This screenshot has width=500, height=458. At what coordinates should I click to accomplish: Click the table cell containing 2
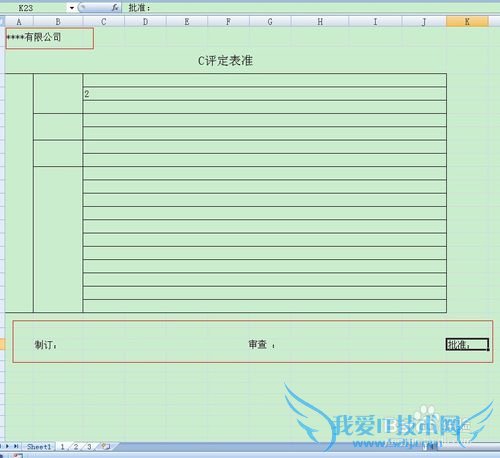click(264, 94)
